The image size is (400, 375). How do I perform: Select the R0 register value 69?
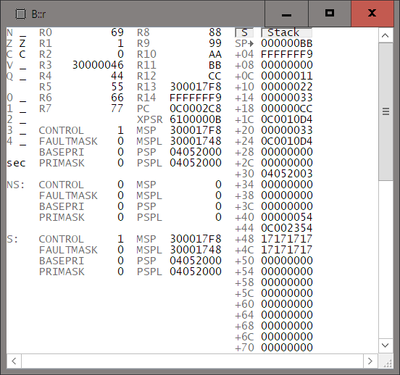pyautogui.click(x=117, y=32)
